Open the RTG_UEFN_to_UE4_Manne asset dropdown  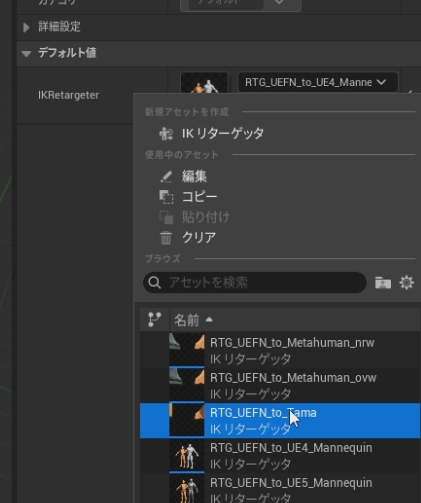pyautogui.click(x=318, y=82)
